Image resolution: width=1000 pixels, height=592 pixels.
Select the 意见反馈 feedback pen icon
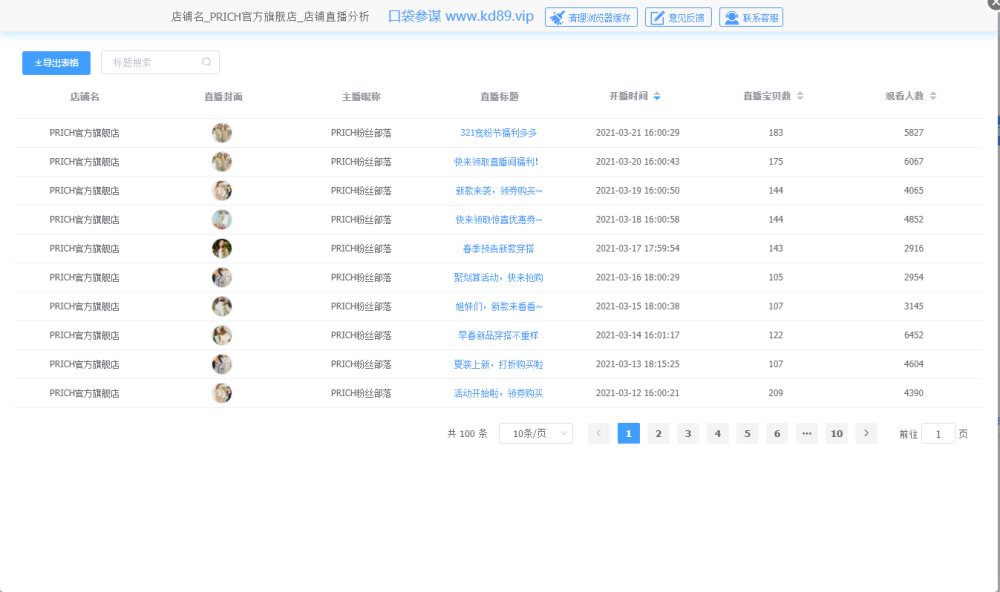click(659, 16)
